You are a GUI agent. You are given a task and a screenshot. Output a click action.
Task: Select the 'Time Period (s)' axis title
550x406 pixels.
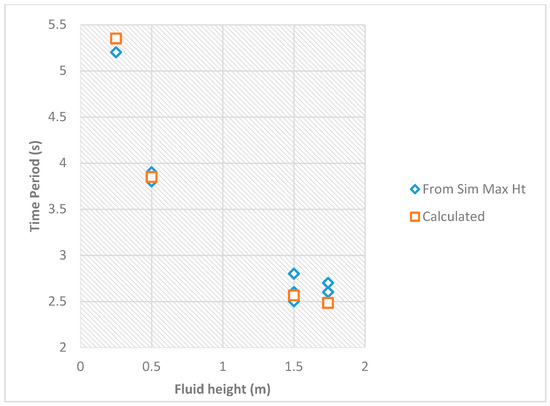tap(35, 186)
